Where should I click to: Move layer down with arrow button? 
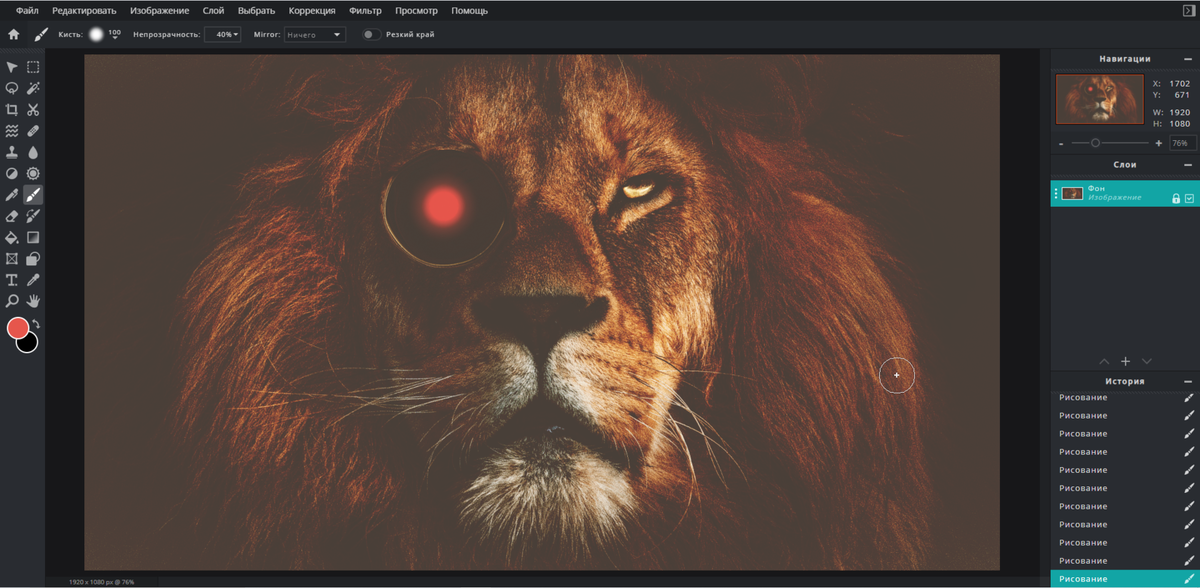click(1147, 361)
